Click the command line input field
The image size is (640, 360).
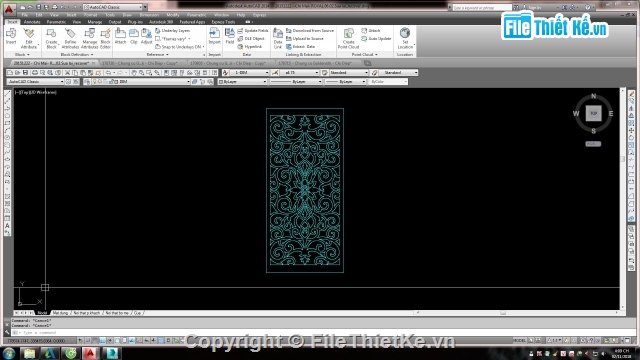click(x=322, y=333)
